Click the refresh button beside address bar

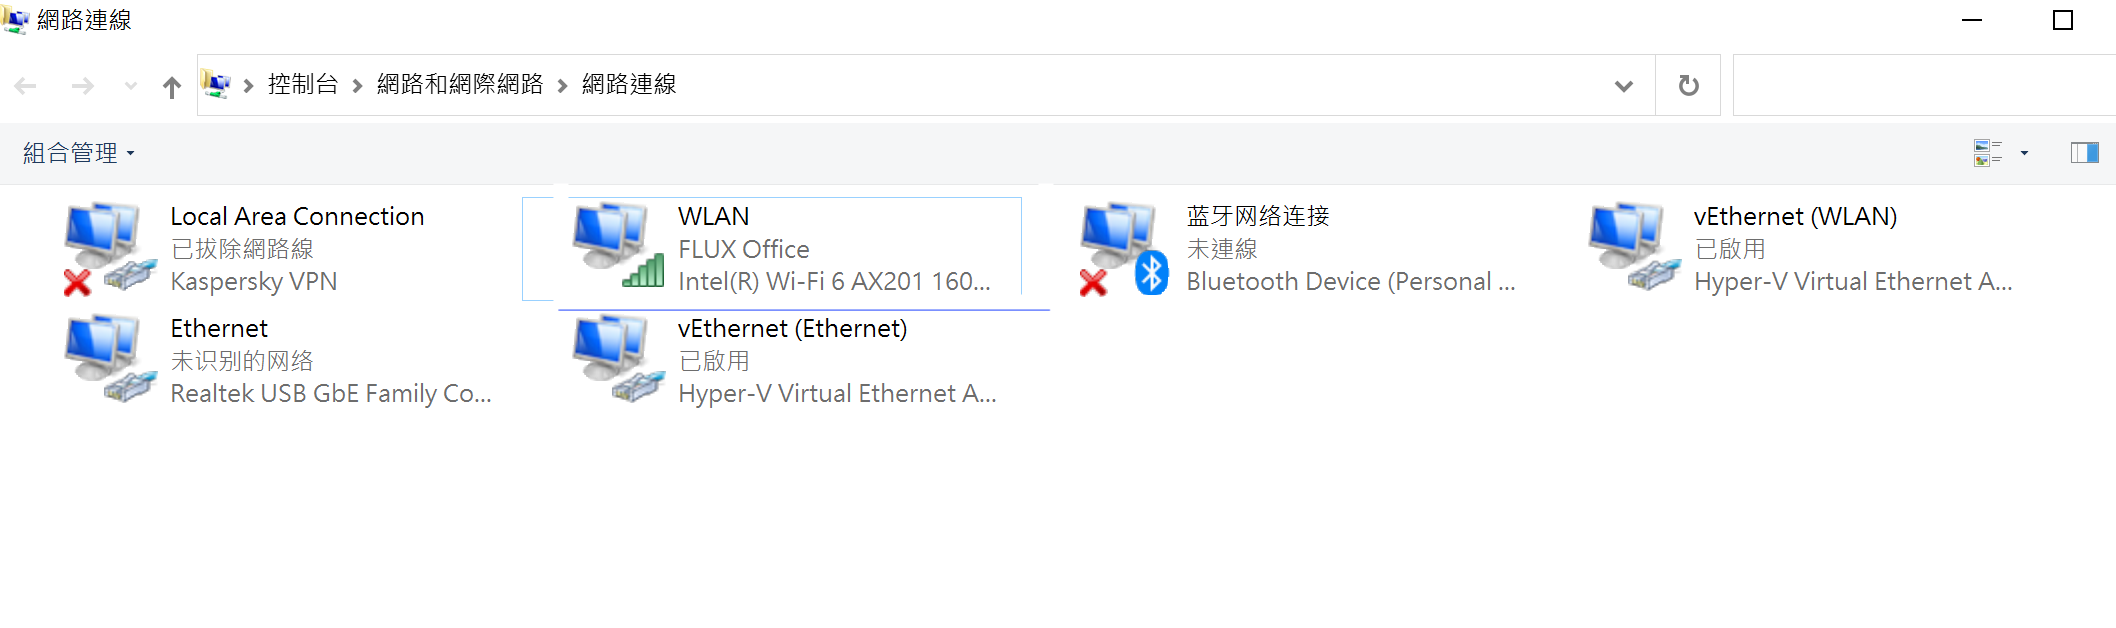pos(1688,85)
